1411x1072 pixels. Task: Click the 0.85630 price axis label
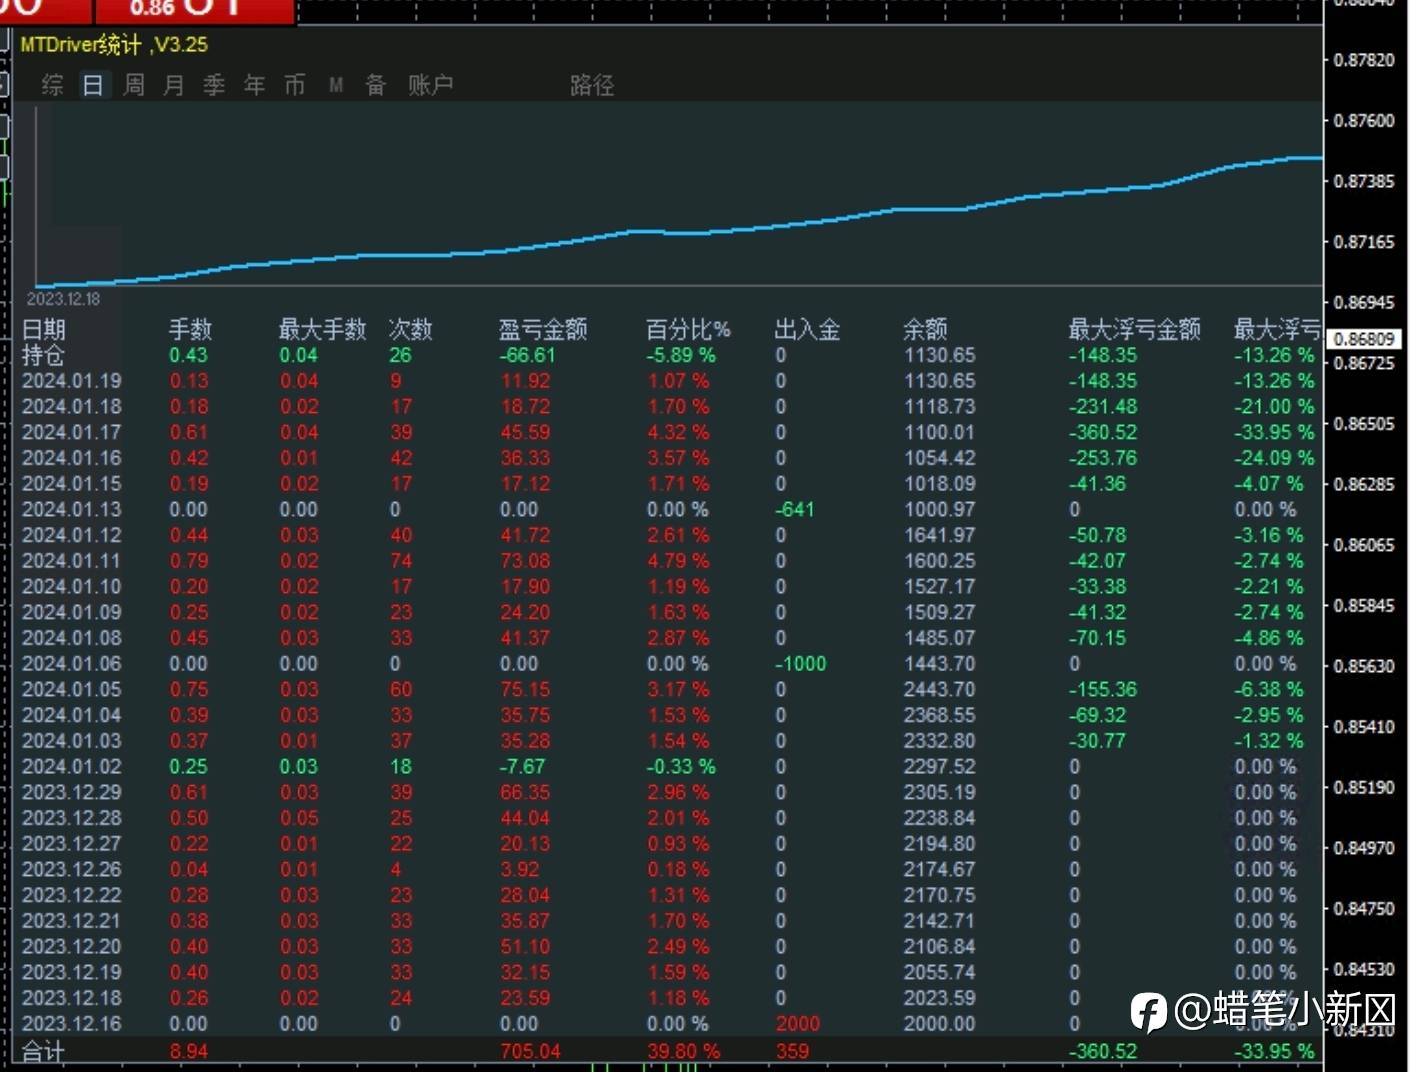(x=1364, y=666)
